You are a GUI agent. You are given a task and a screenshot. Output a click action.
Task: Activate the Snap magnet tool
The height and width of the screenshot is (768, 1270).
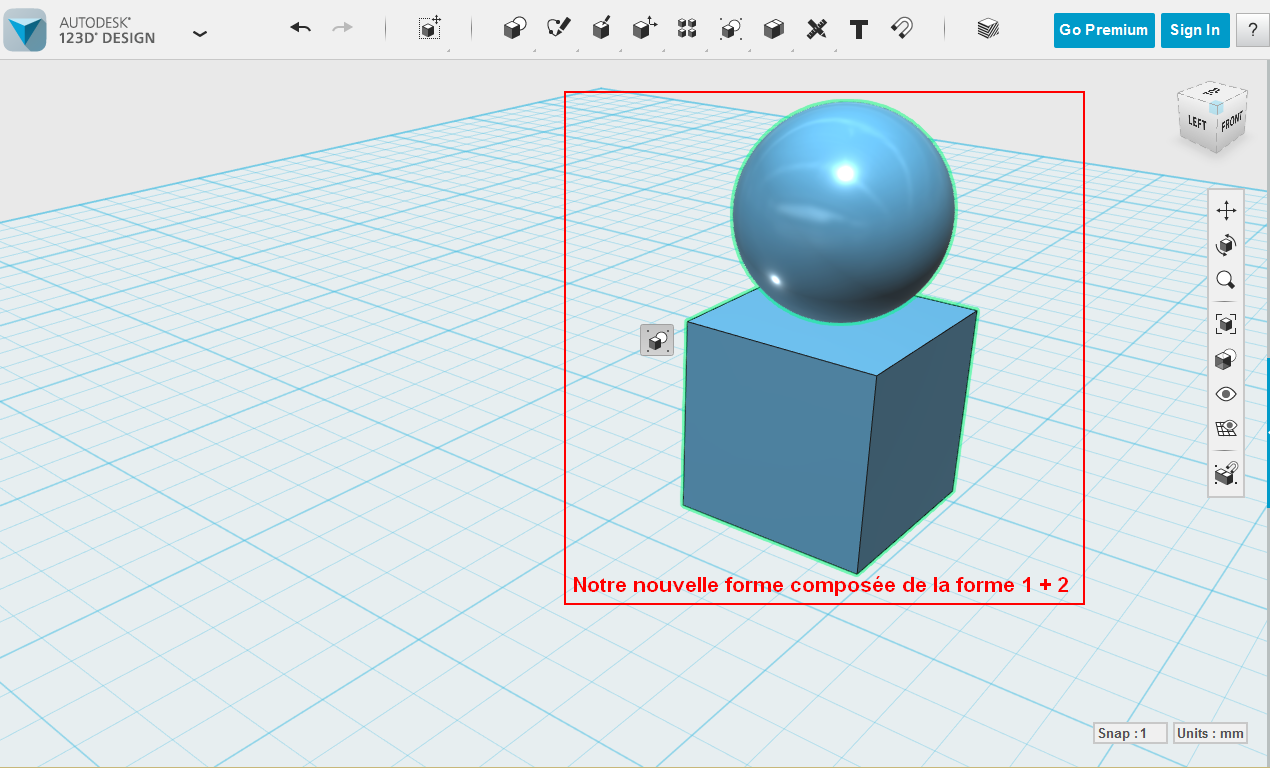click(902, 29)
